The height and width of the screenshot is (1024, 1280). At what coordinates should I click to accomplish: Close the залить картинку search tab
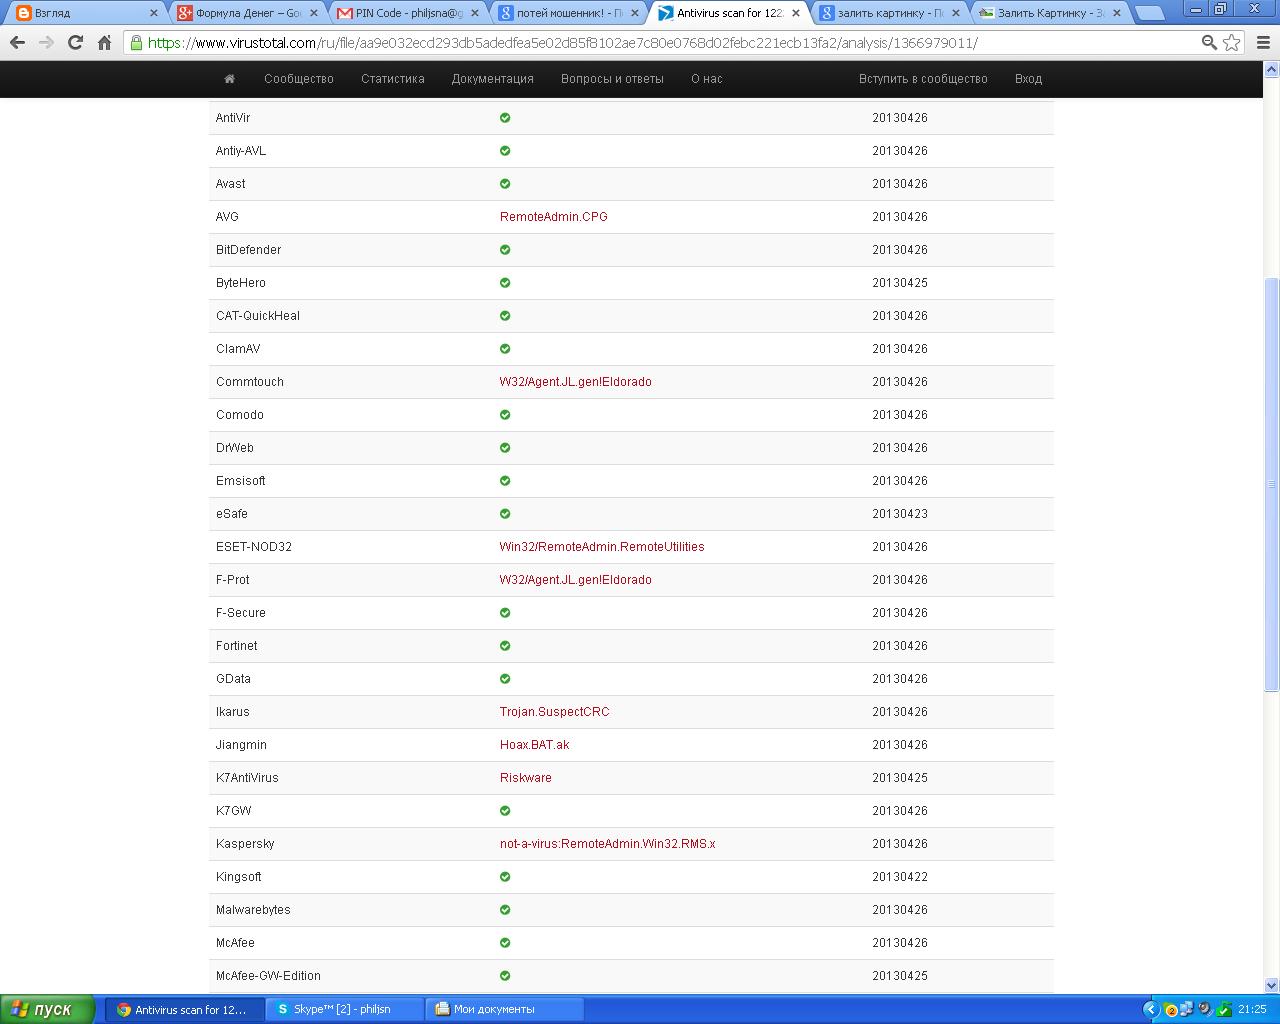[x=955, y=13]
